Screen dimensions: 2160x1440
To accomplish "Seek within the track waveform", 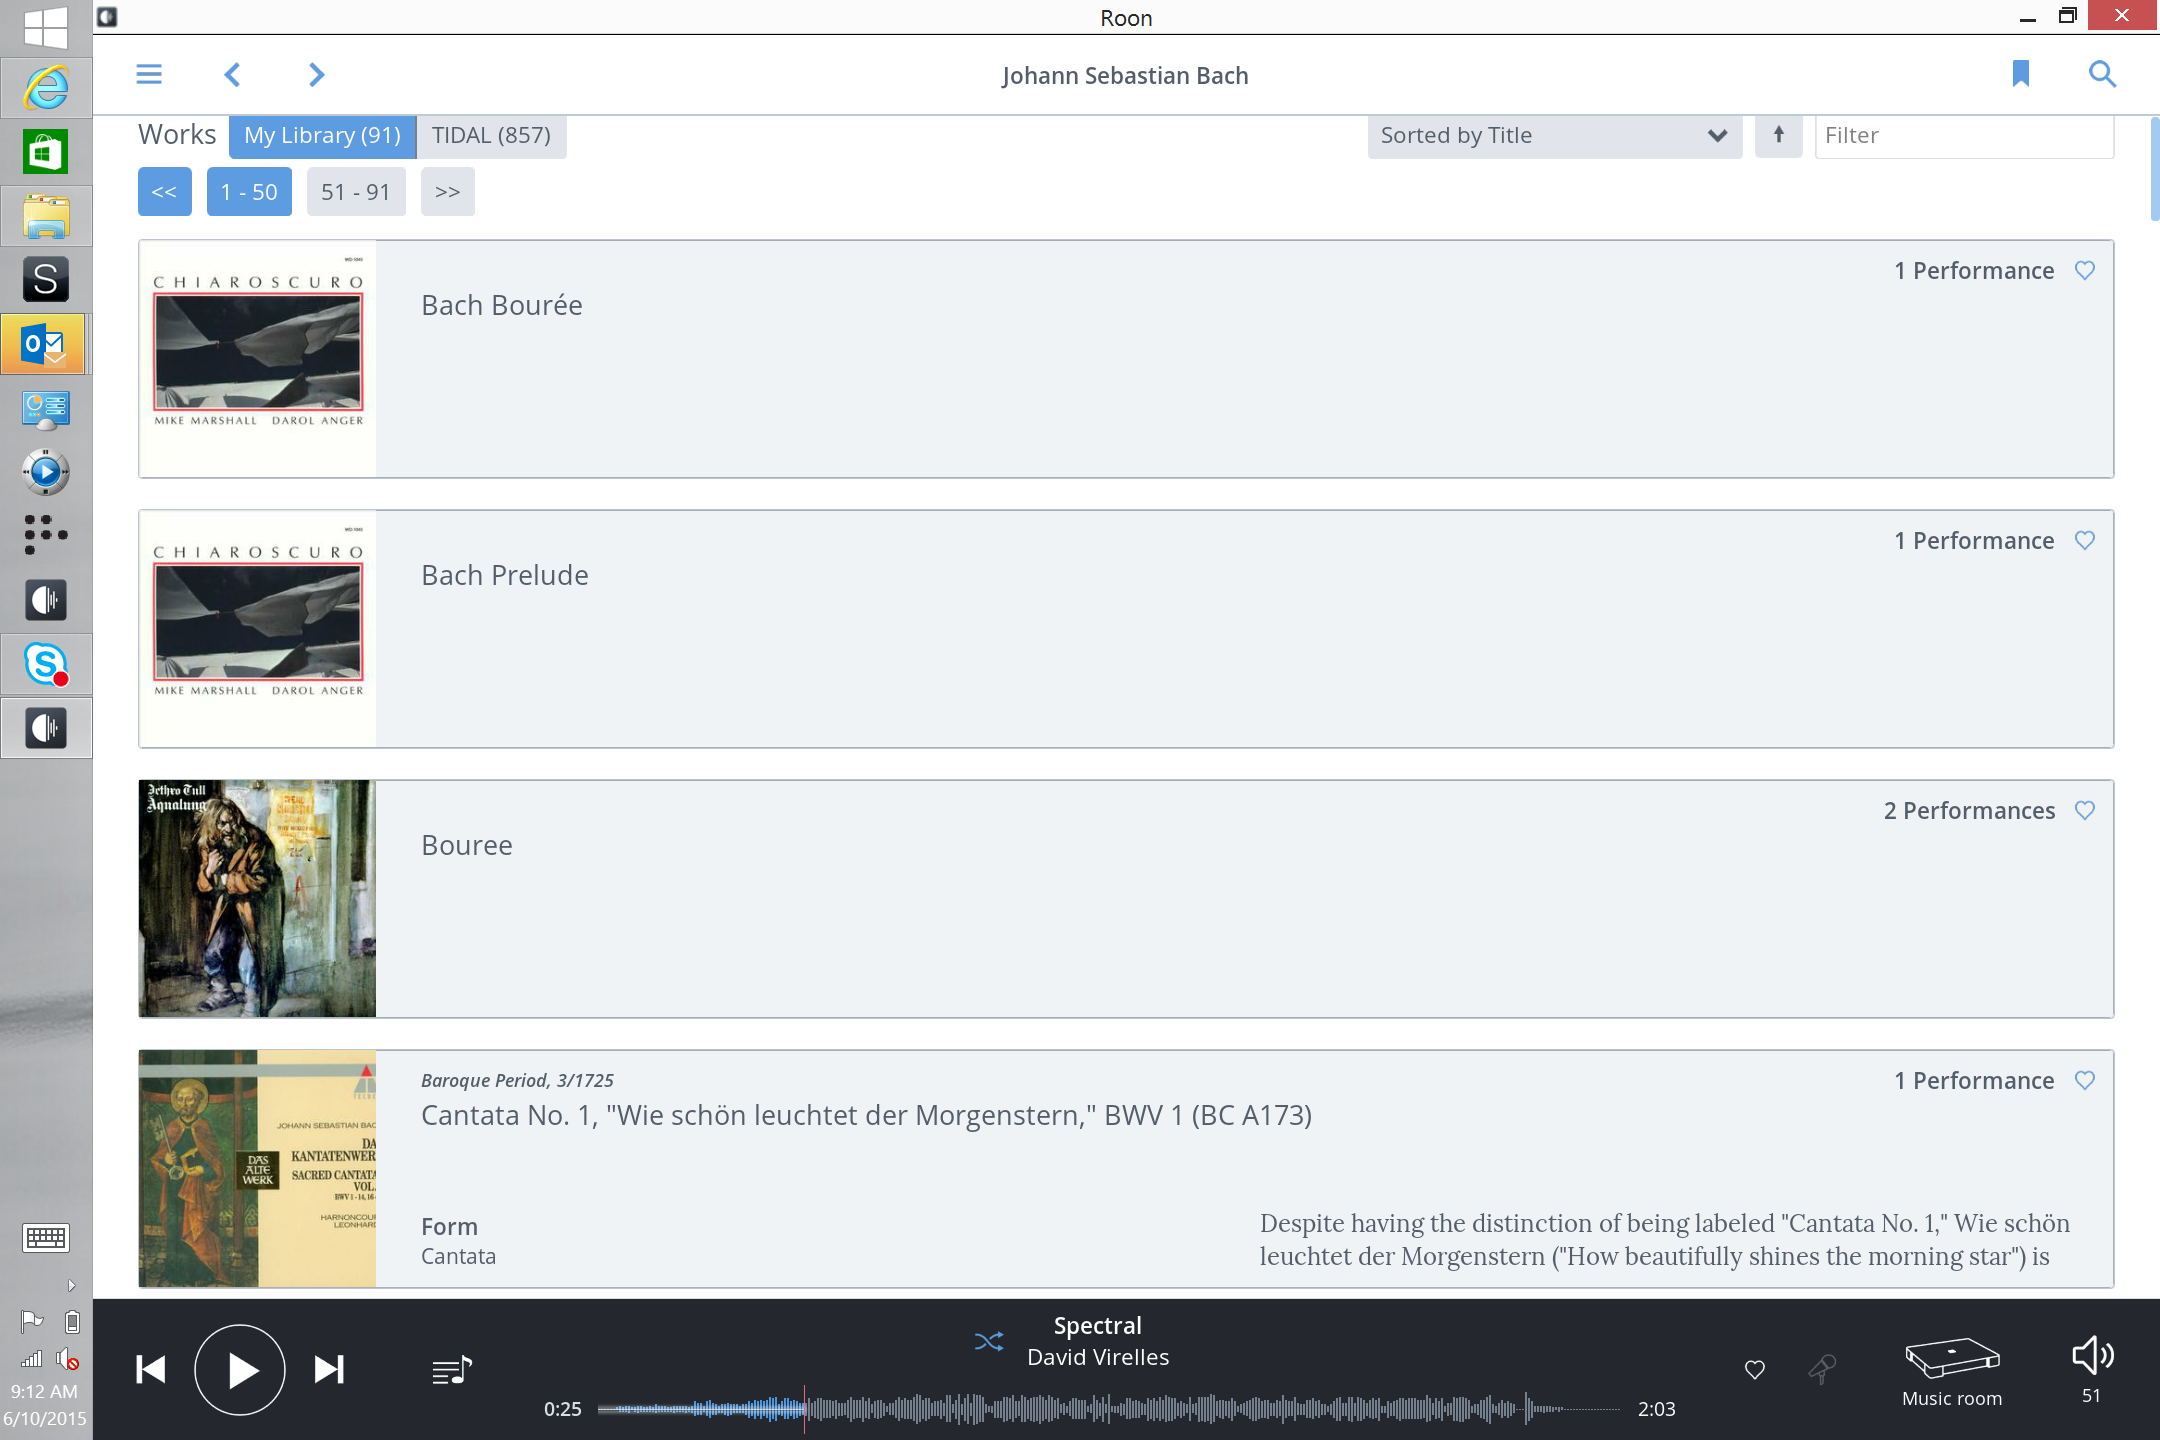I will pos(1108,1409).
